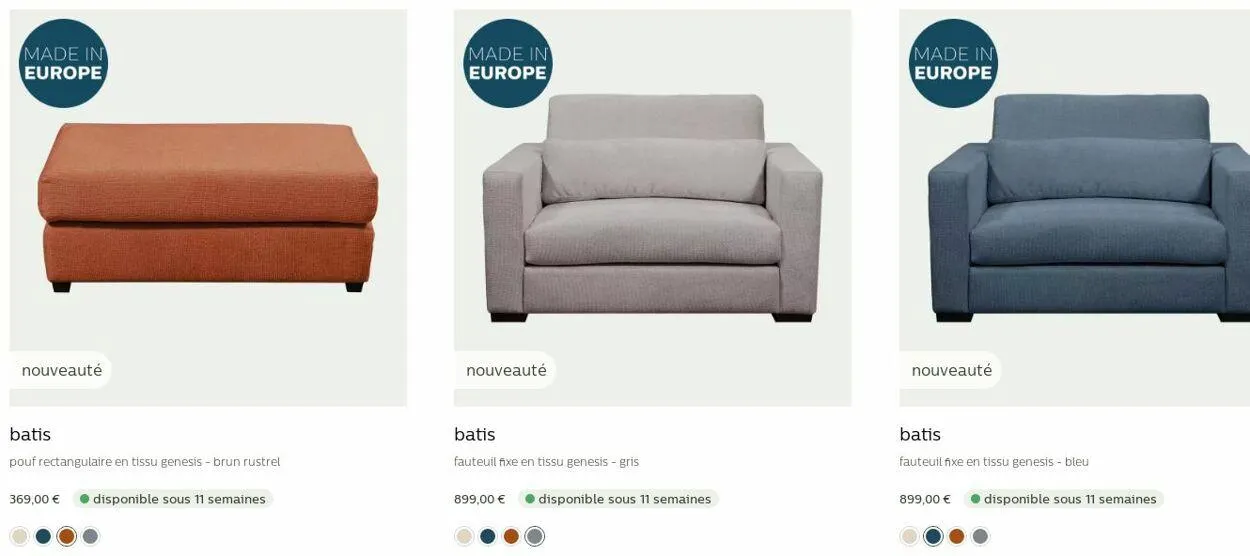Open fauteuil fixe bleu product link
This screenshot has width=1250, height=556.
click(994, 462)
